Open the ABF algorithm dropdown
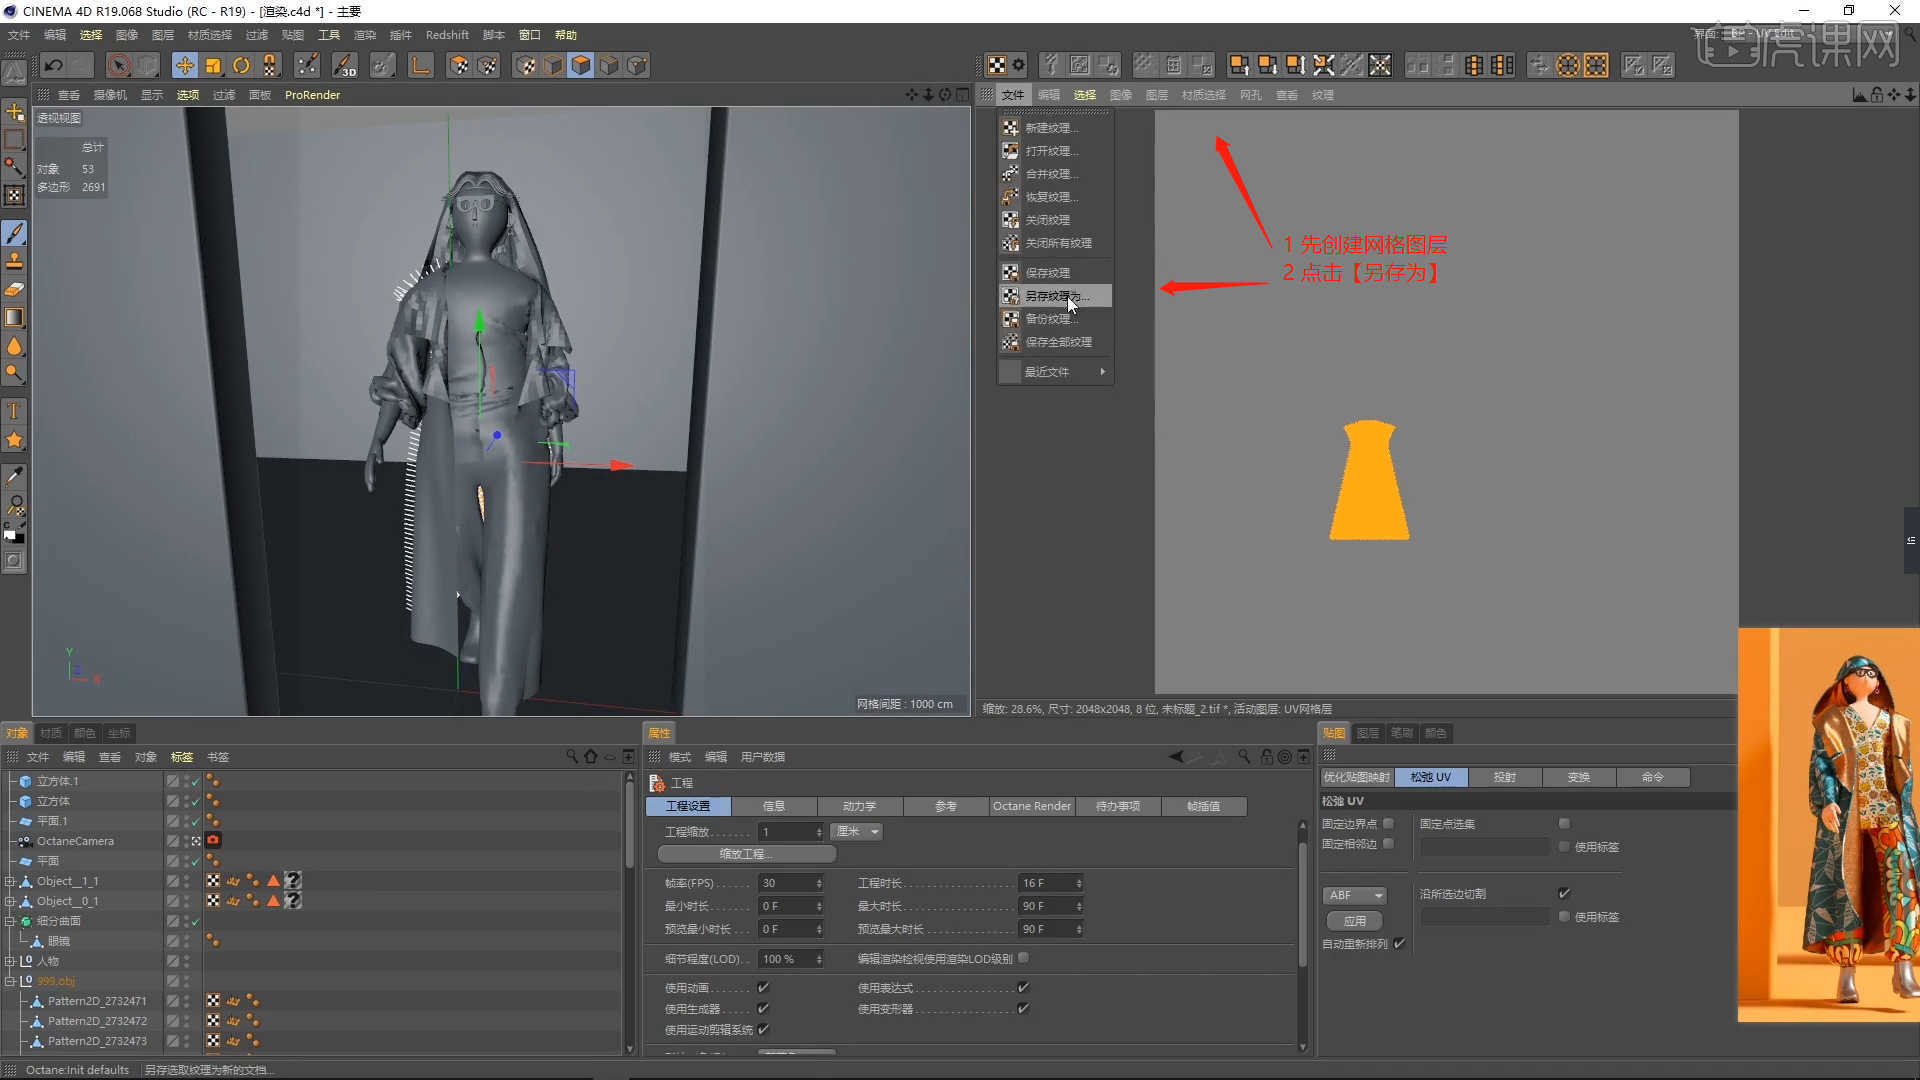1920x1080 pixels. point(1354,895)
